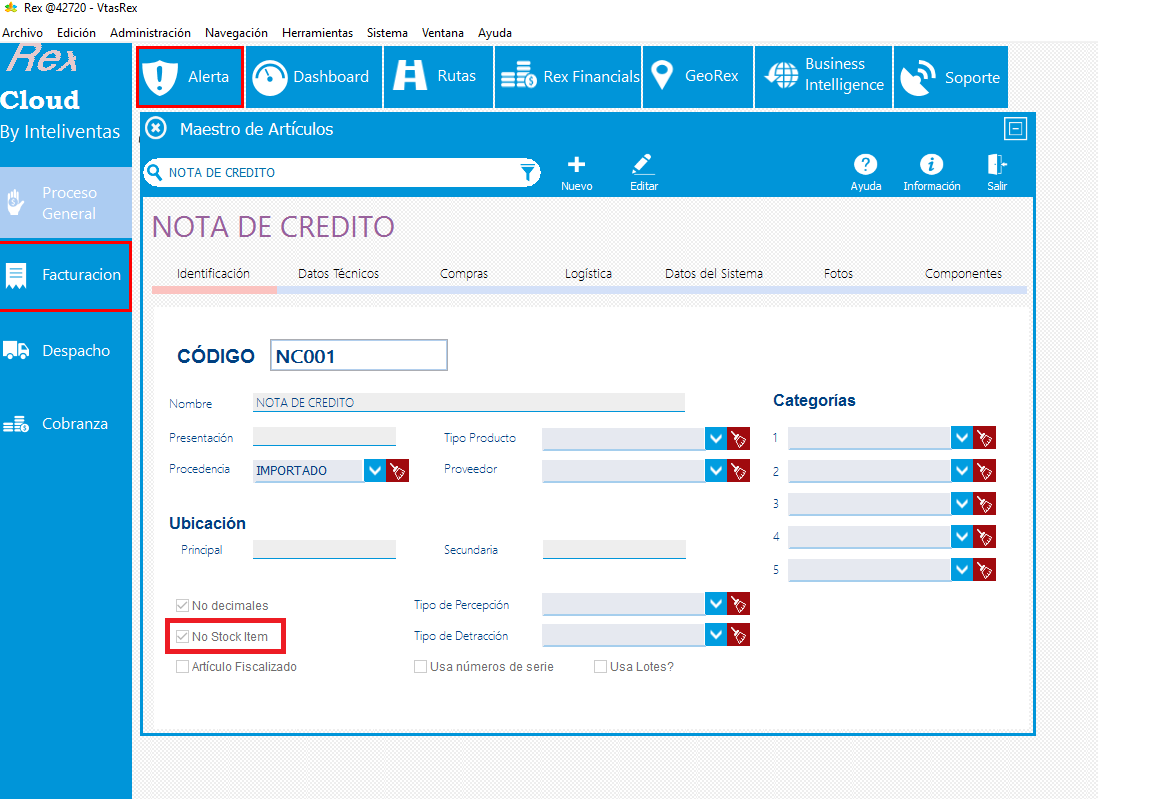
Task: Clear Categoría 3 with red eraser
Action: (984, 504)
